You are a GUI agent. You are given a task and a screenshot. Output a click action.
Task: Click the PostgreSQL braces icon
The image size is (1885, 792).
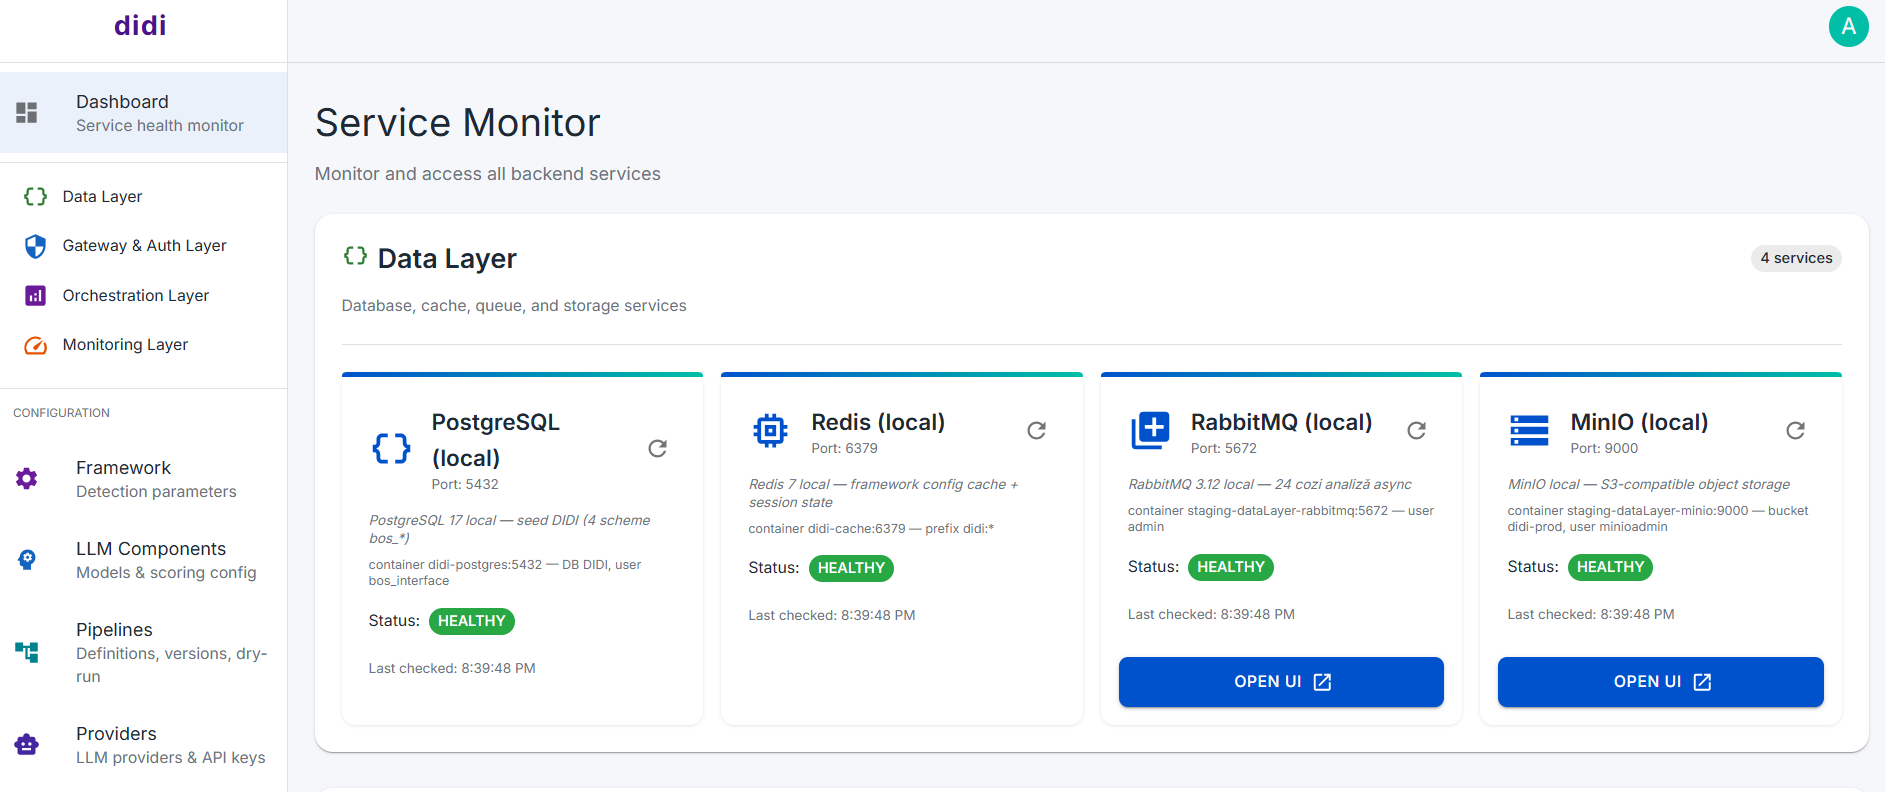[391, 448]
